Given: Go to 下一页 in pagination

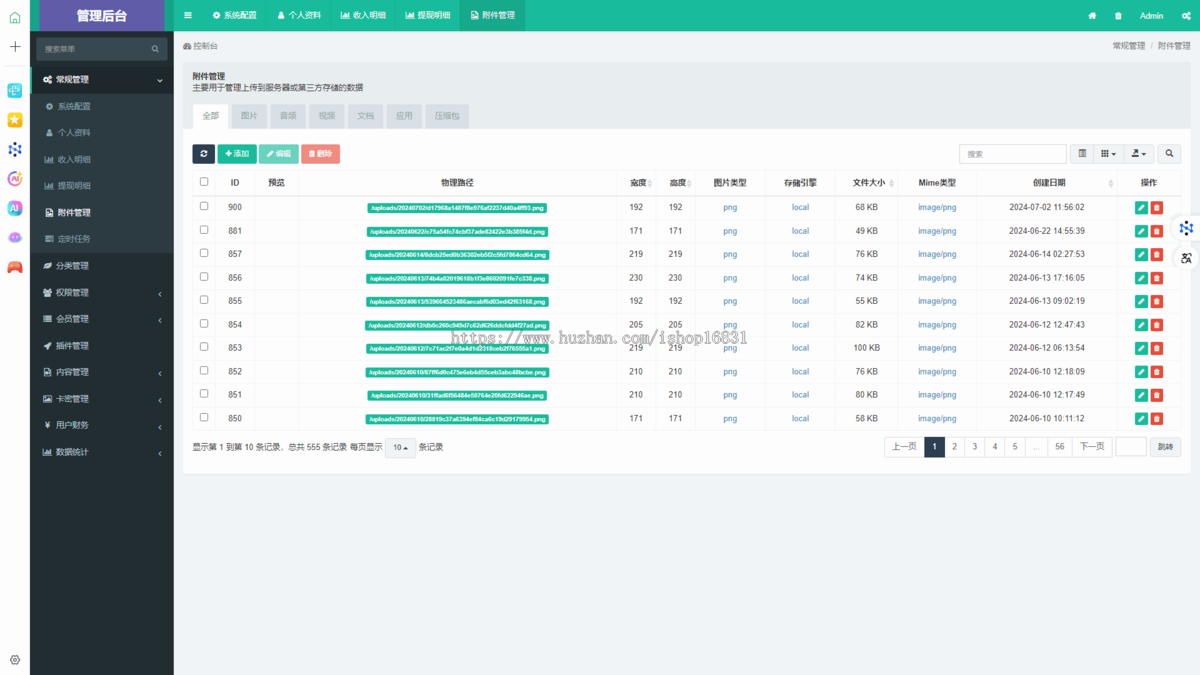Looking at the screenshot, I should 1092,447.
